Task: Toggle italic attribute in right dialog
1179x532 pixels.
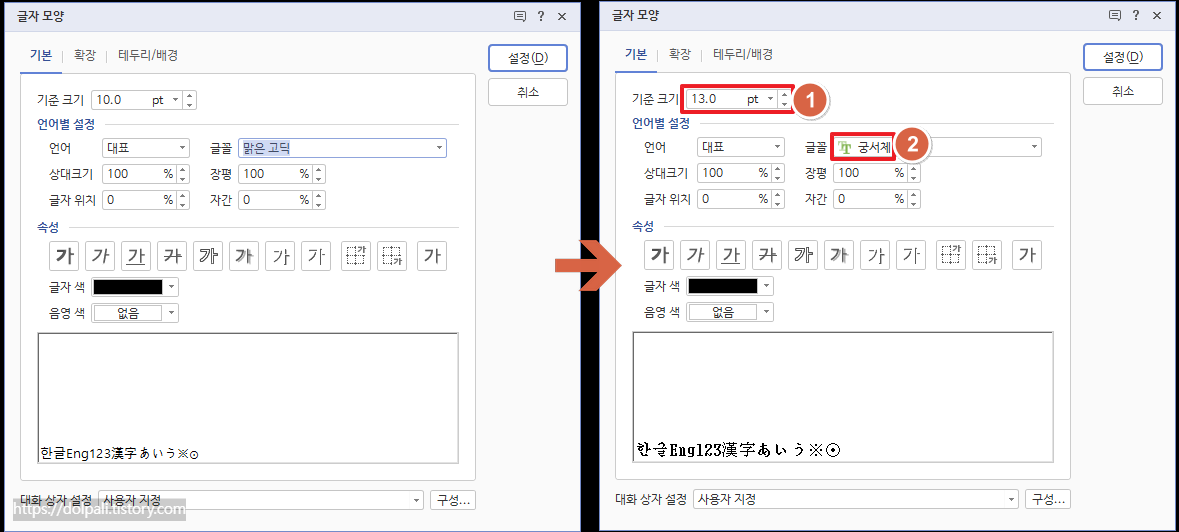Action: (694, 255)
